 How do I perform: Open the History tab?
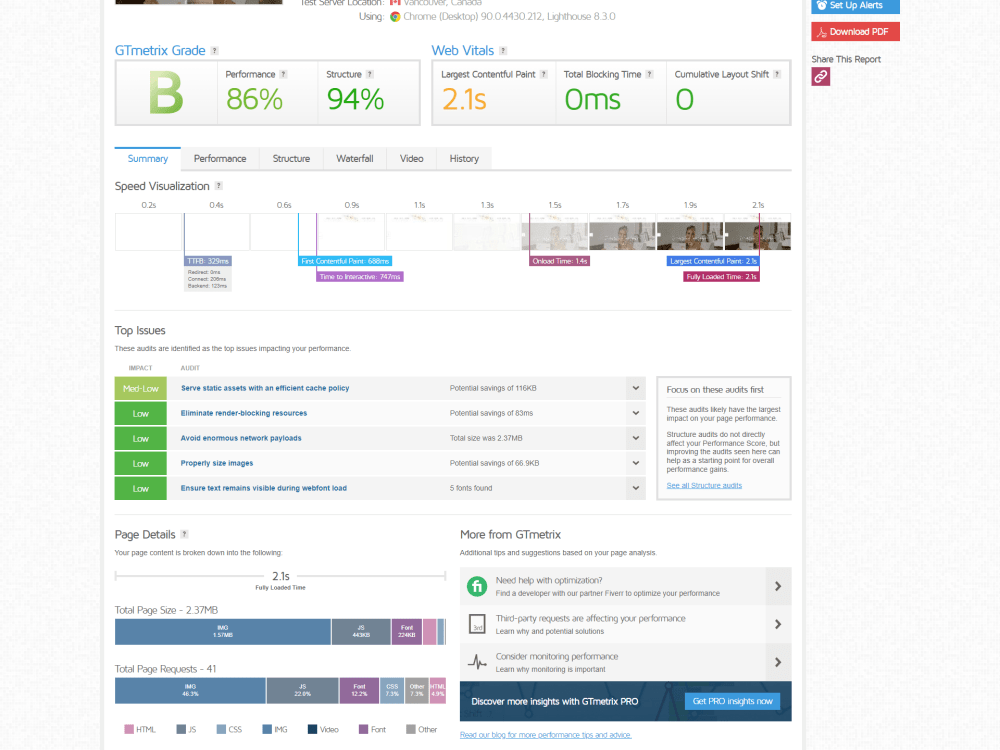[x=464, y=159]
